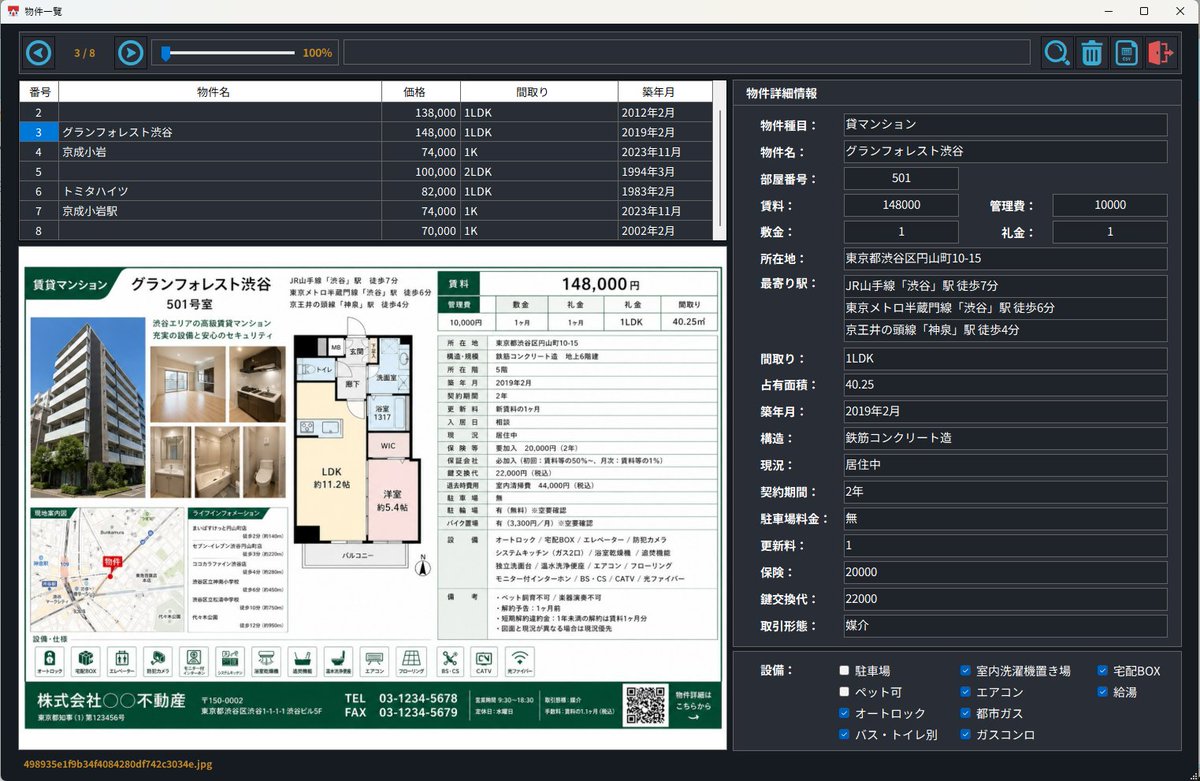Click the 物件種目 field showing 貸マンション
Viewport: 1200px width, 781px height.
click(x=1005, y=125)
